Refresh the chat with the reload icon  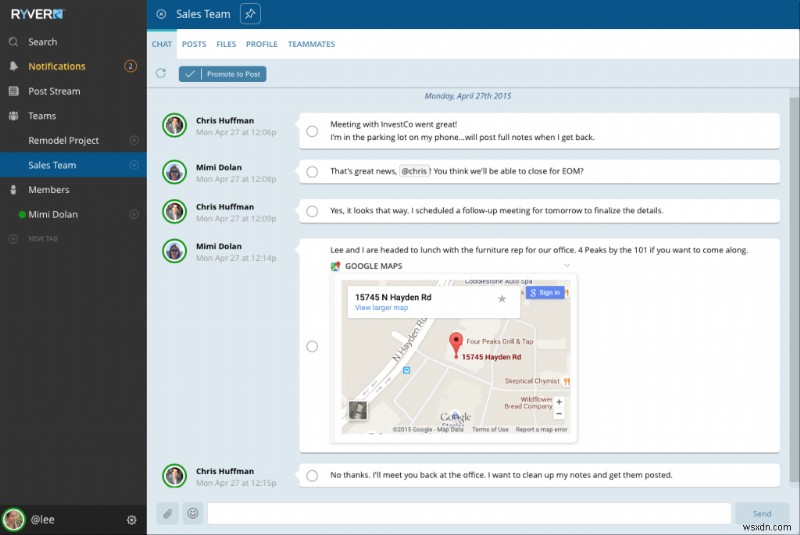[x=161, y=73]
